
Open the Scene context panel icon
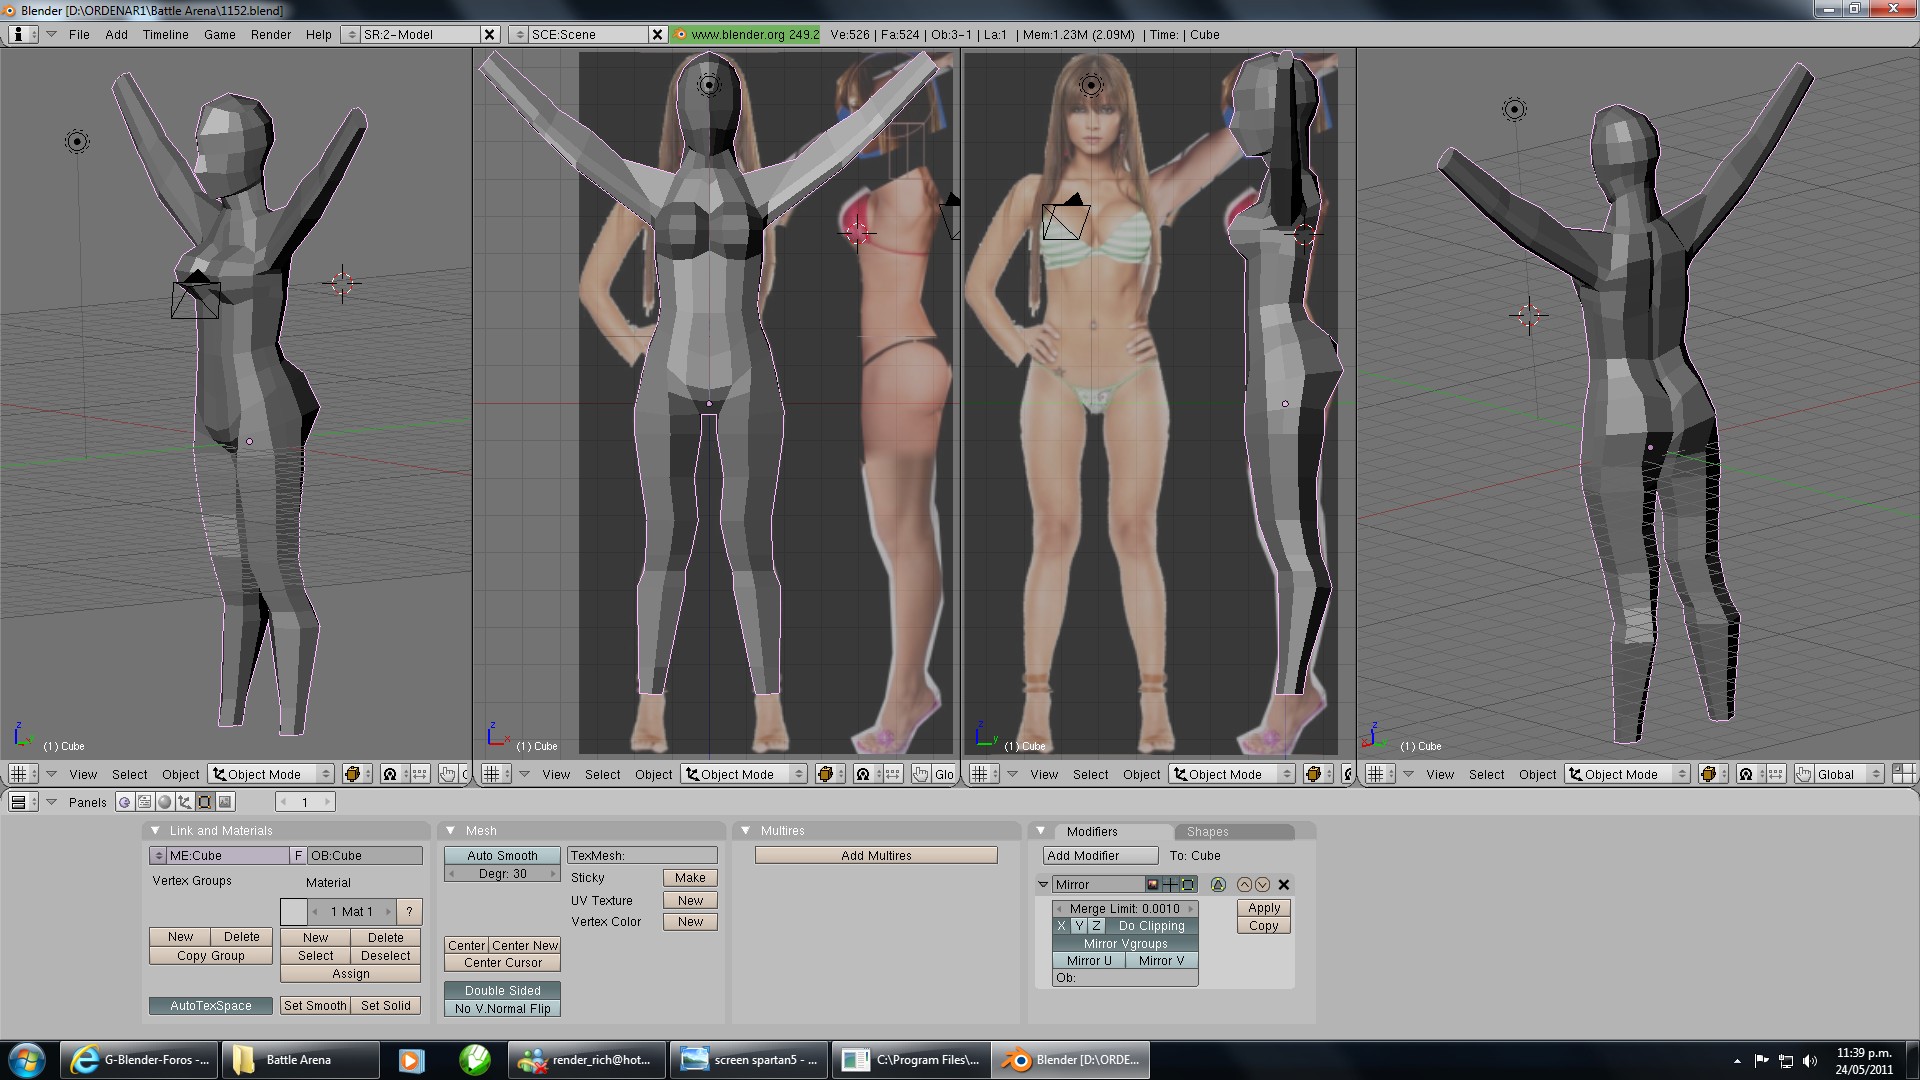225,802
